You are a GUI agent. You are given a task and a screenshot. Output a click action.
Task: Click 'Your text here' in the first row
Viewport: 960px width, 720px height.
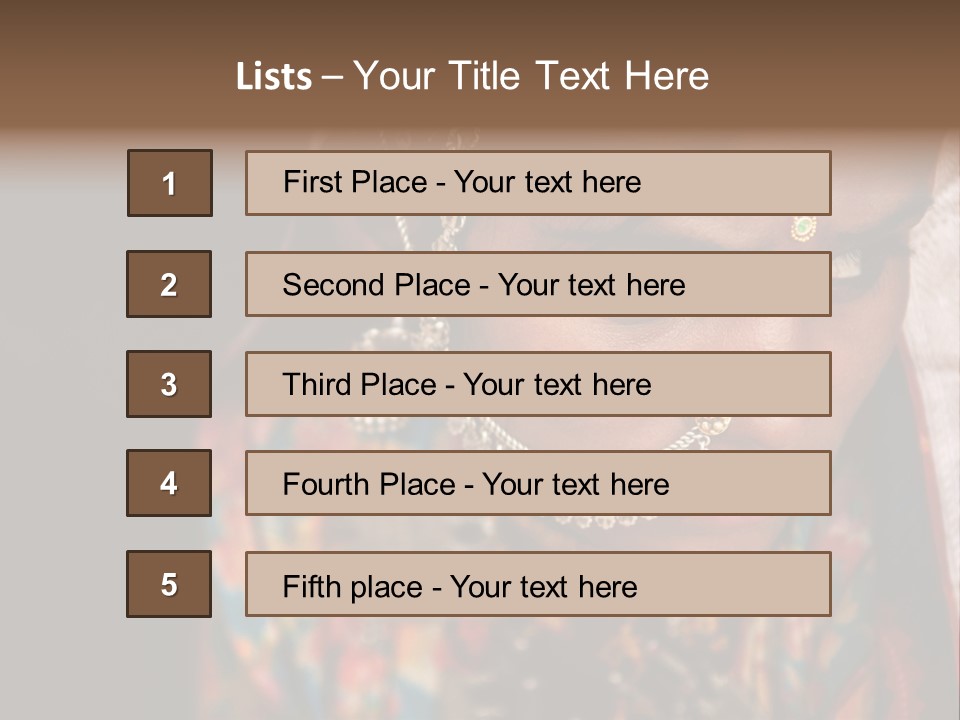[x=547, y=182]
